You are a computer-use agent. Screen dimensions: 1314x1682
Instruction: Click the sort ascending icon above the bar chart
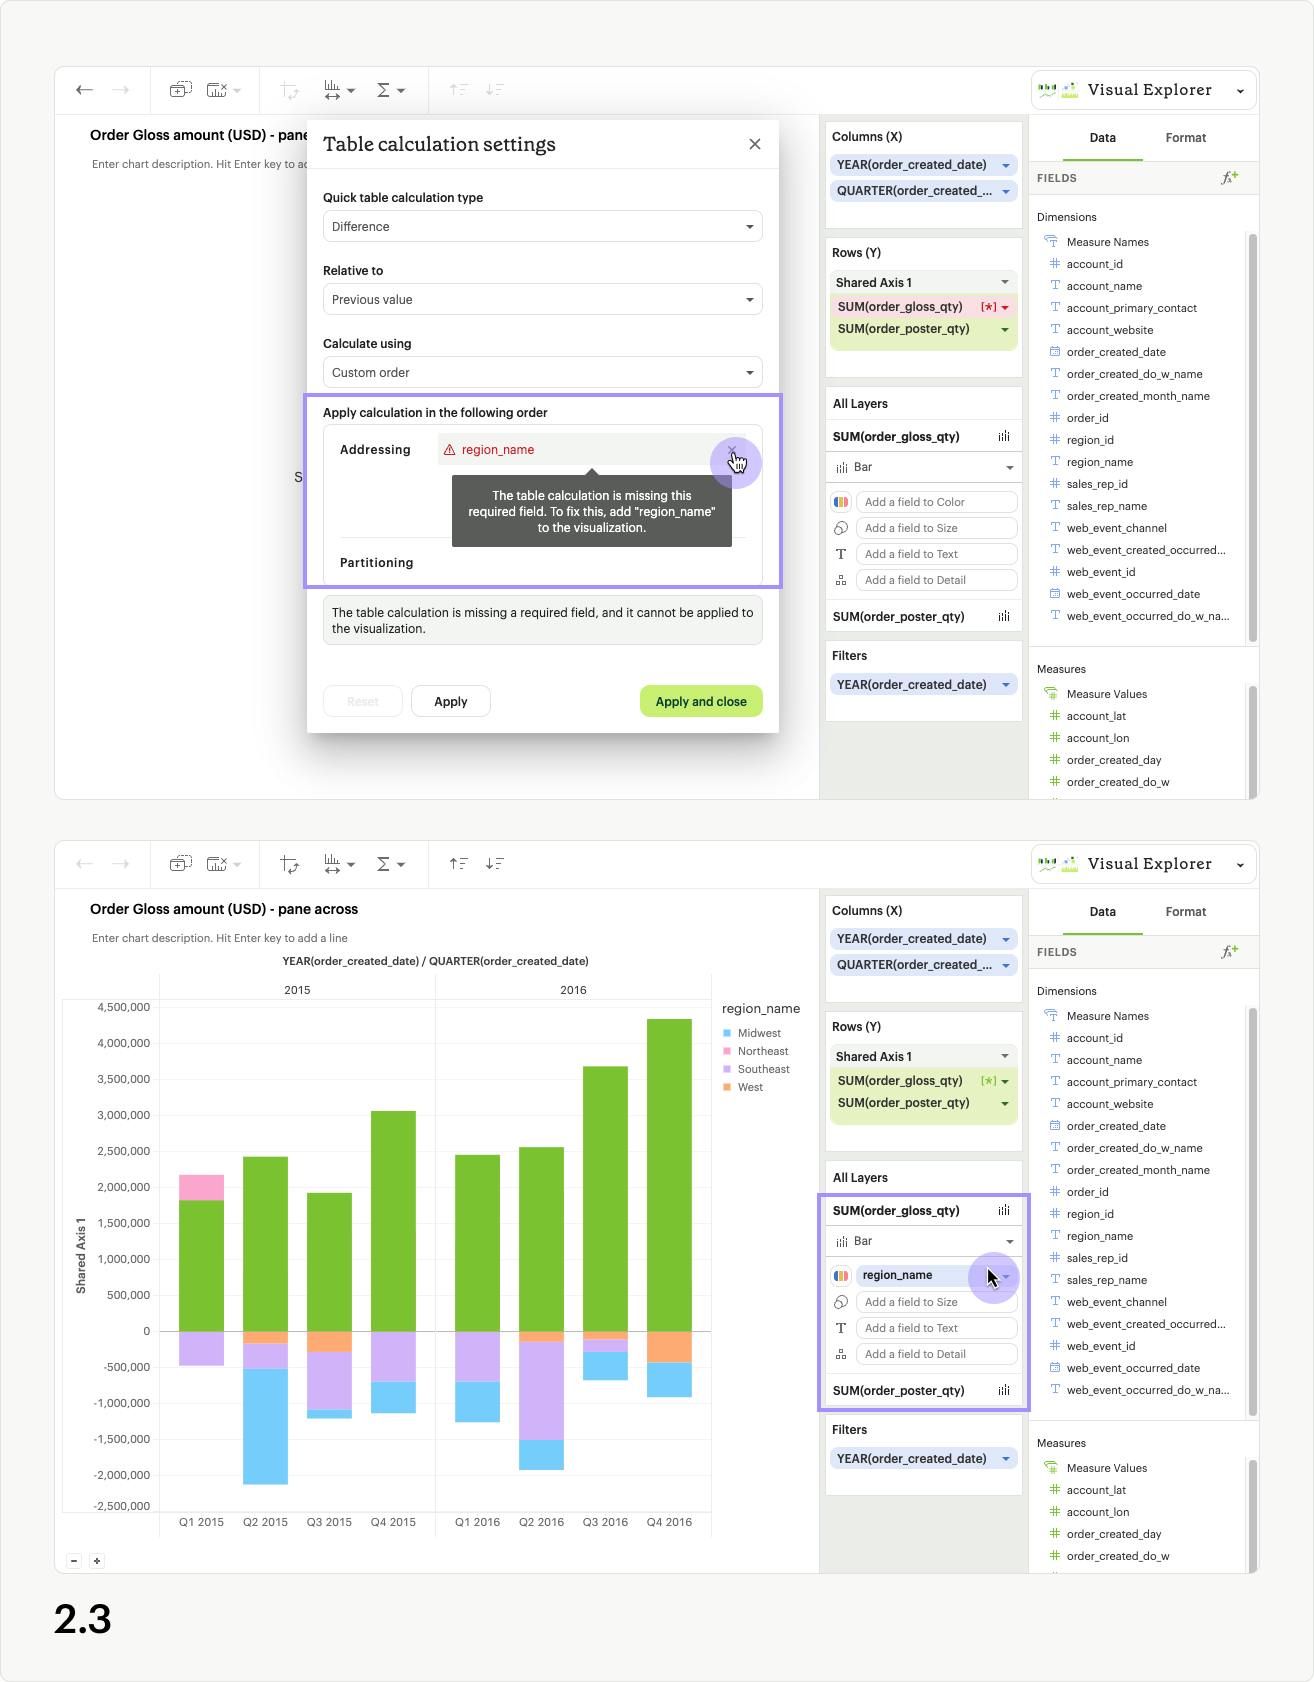[458, 864]
